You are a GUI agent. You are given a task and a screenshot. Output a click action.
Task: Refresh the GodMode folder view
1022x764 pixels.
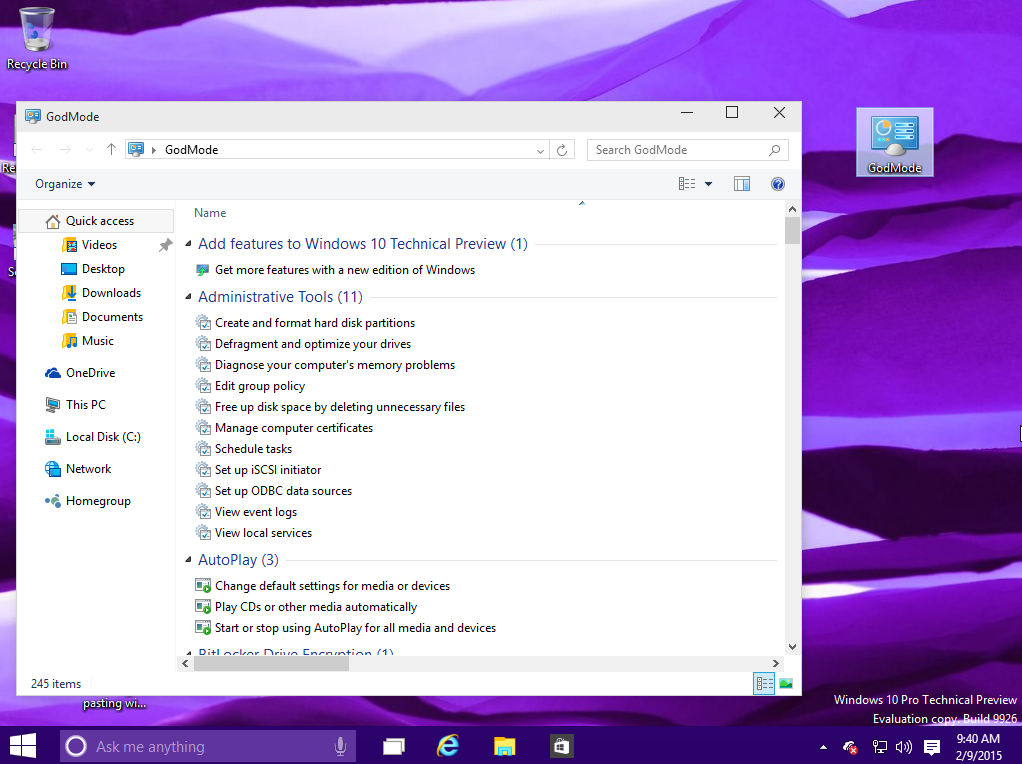coord(561,149)
